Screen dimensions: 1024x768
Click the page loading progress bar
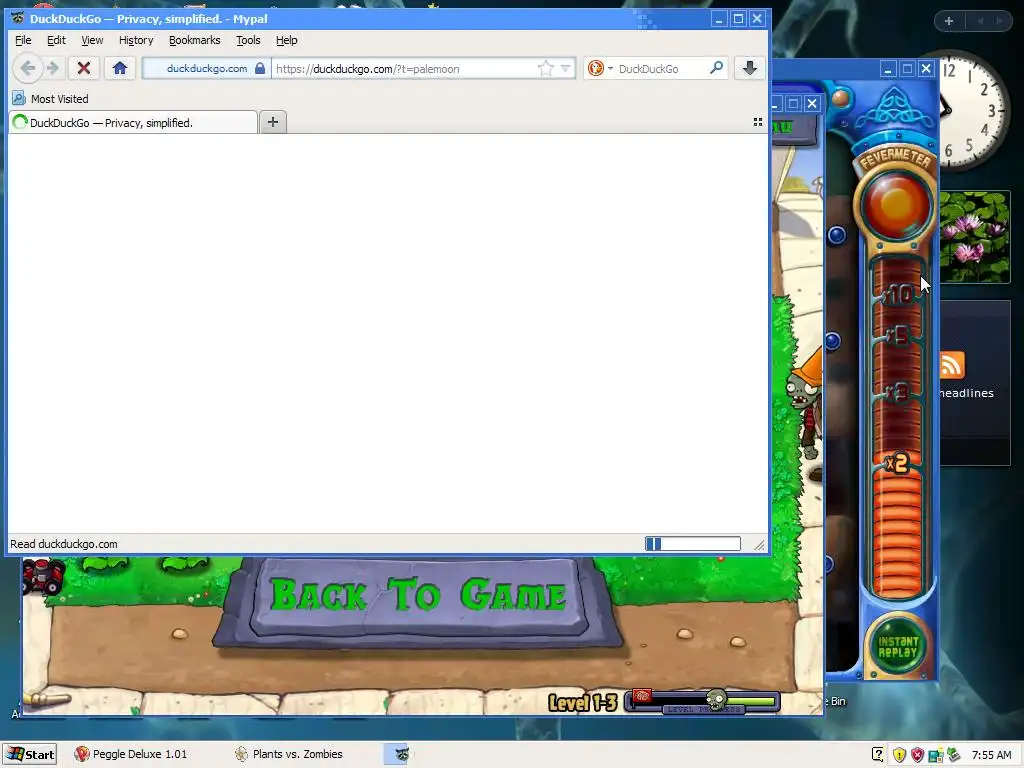click(x=693, y=543)
